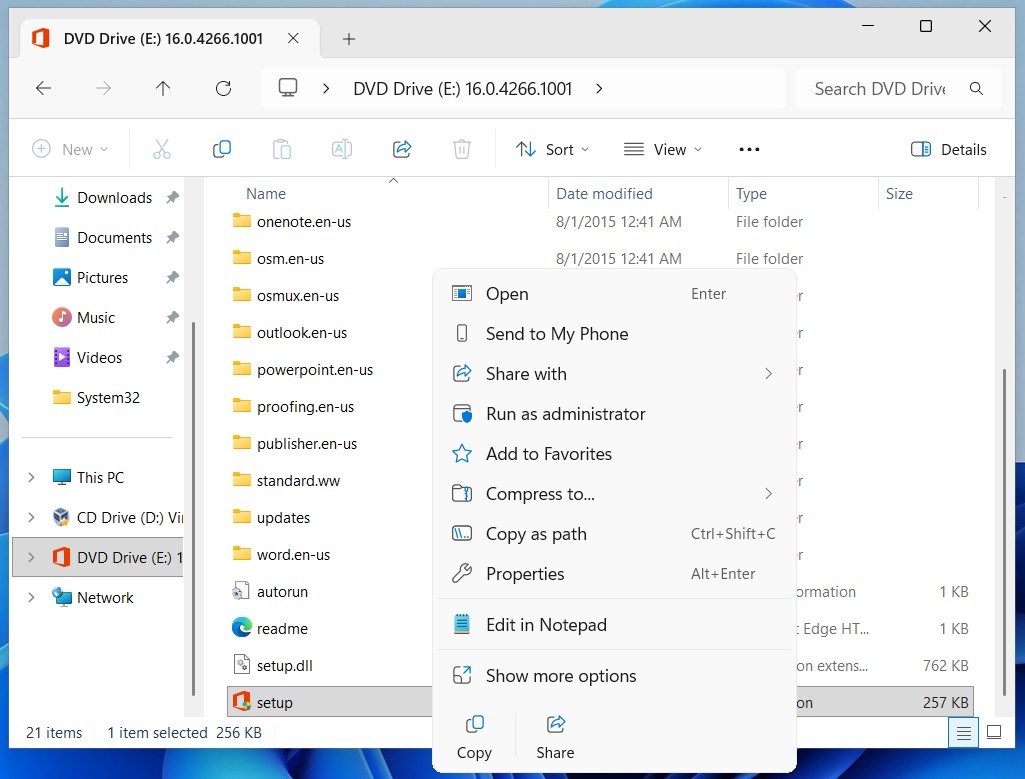This screenshot has height=779, width=1025.
Task: Delete the selected file via toolbar icon
Action: coord(461,148)
